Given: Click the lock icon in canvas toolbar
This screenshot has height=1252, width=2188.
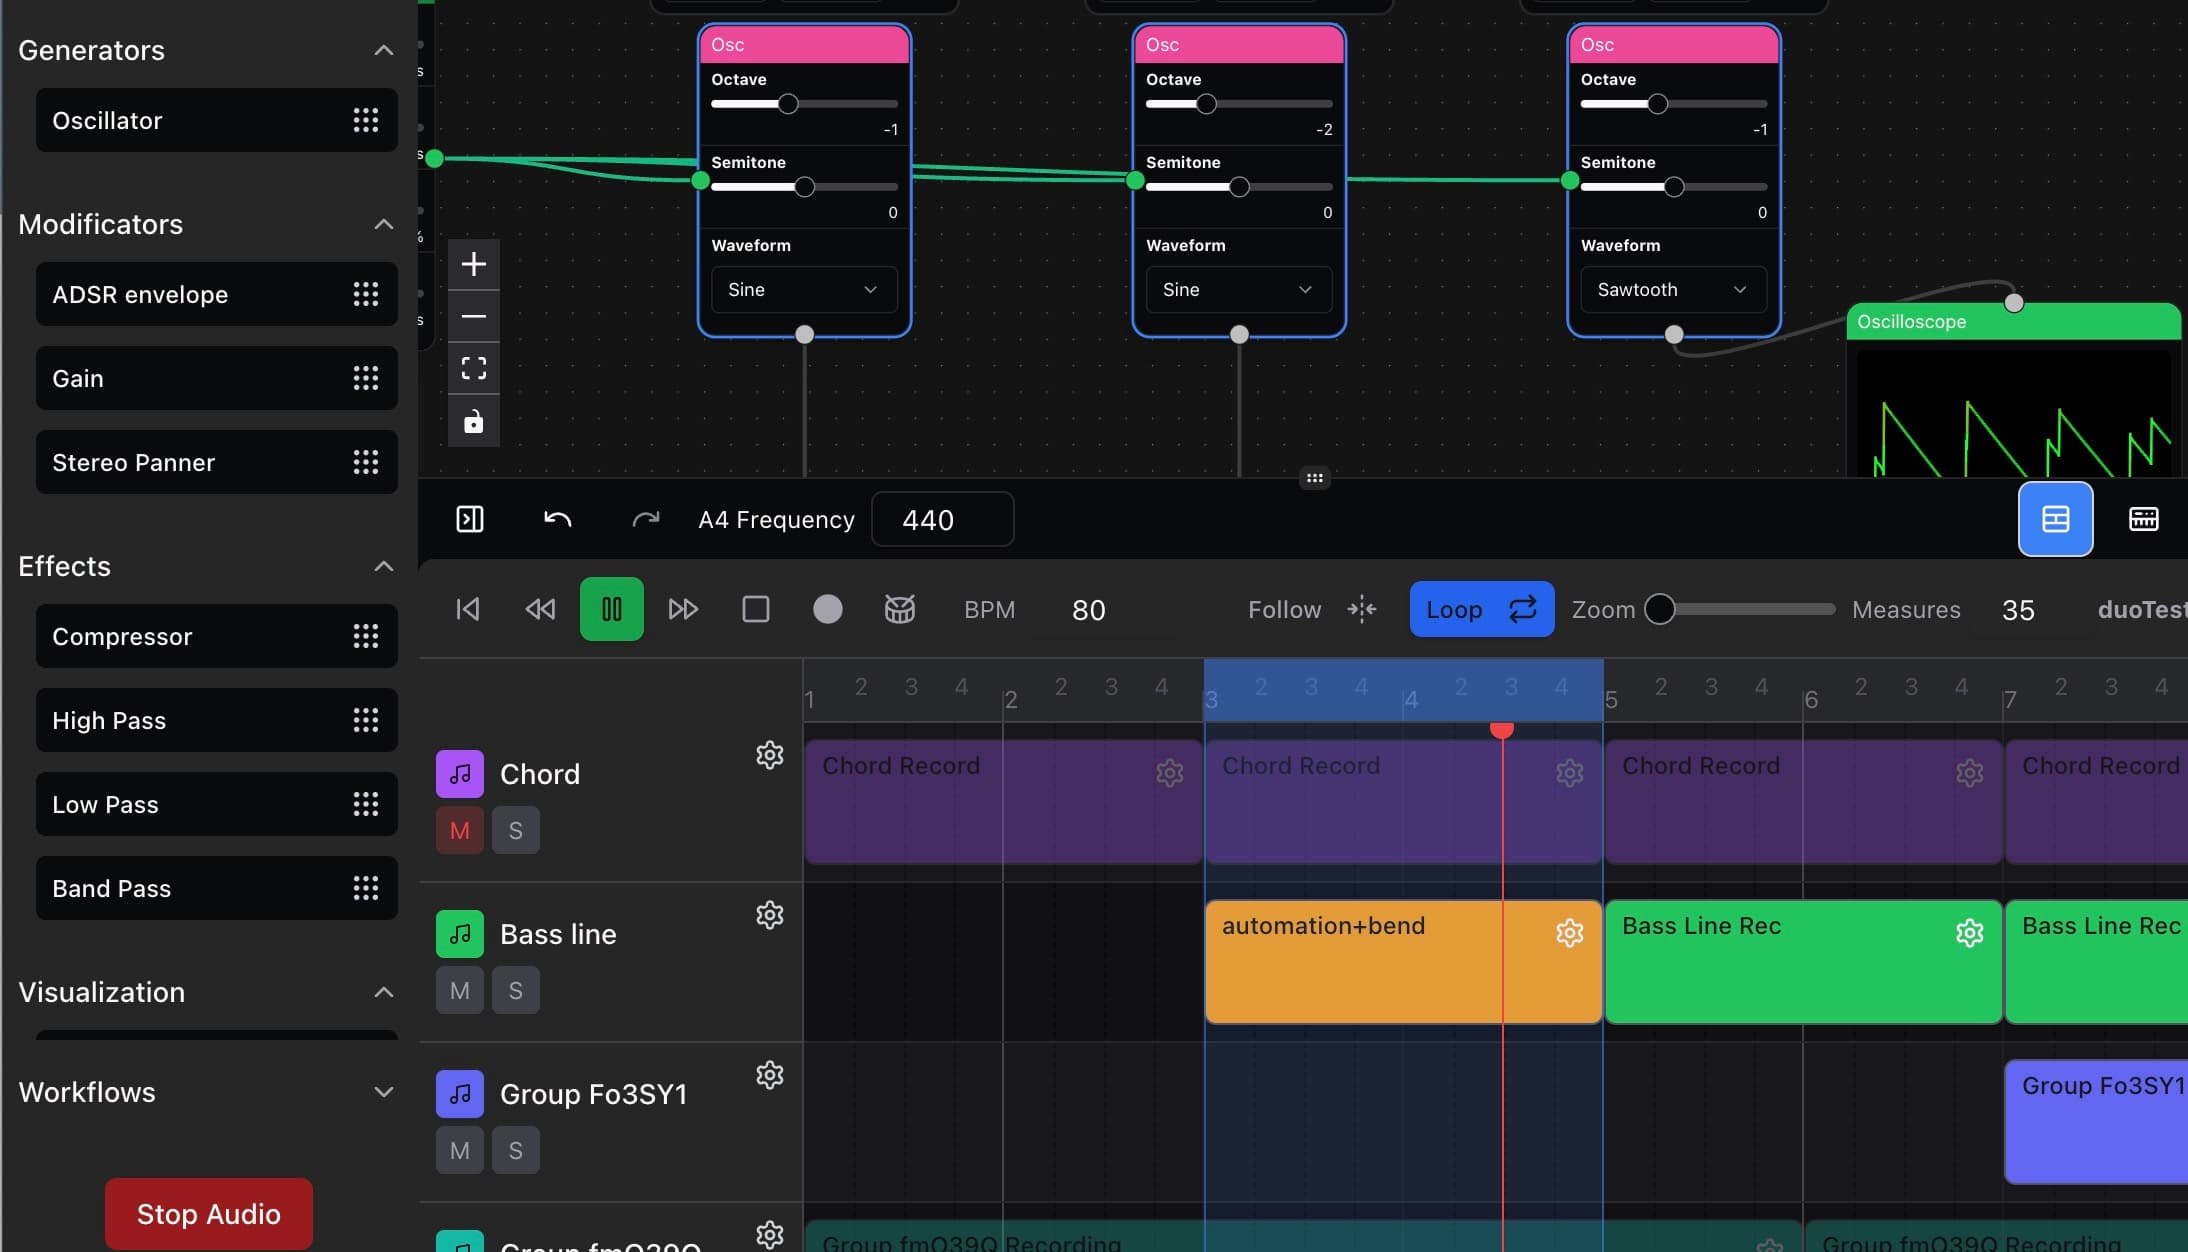Looking at the screenshot, I should (473, 421).
